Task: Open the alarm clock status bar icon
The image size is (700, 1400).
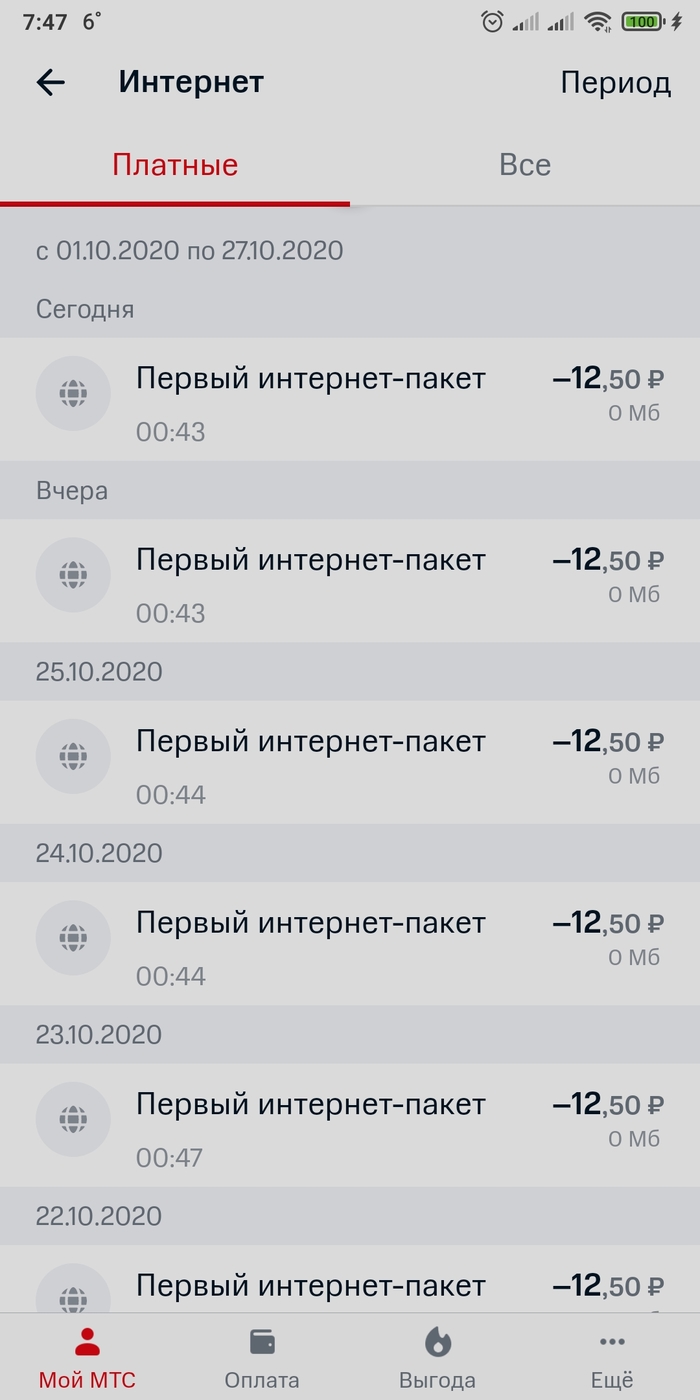Action: coord(492,22)
